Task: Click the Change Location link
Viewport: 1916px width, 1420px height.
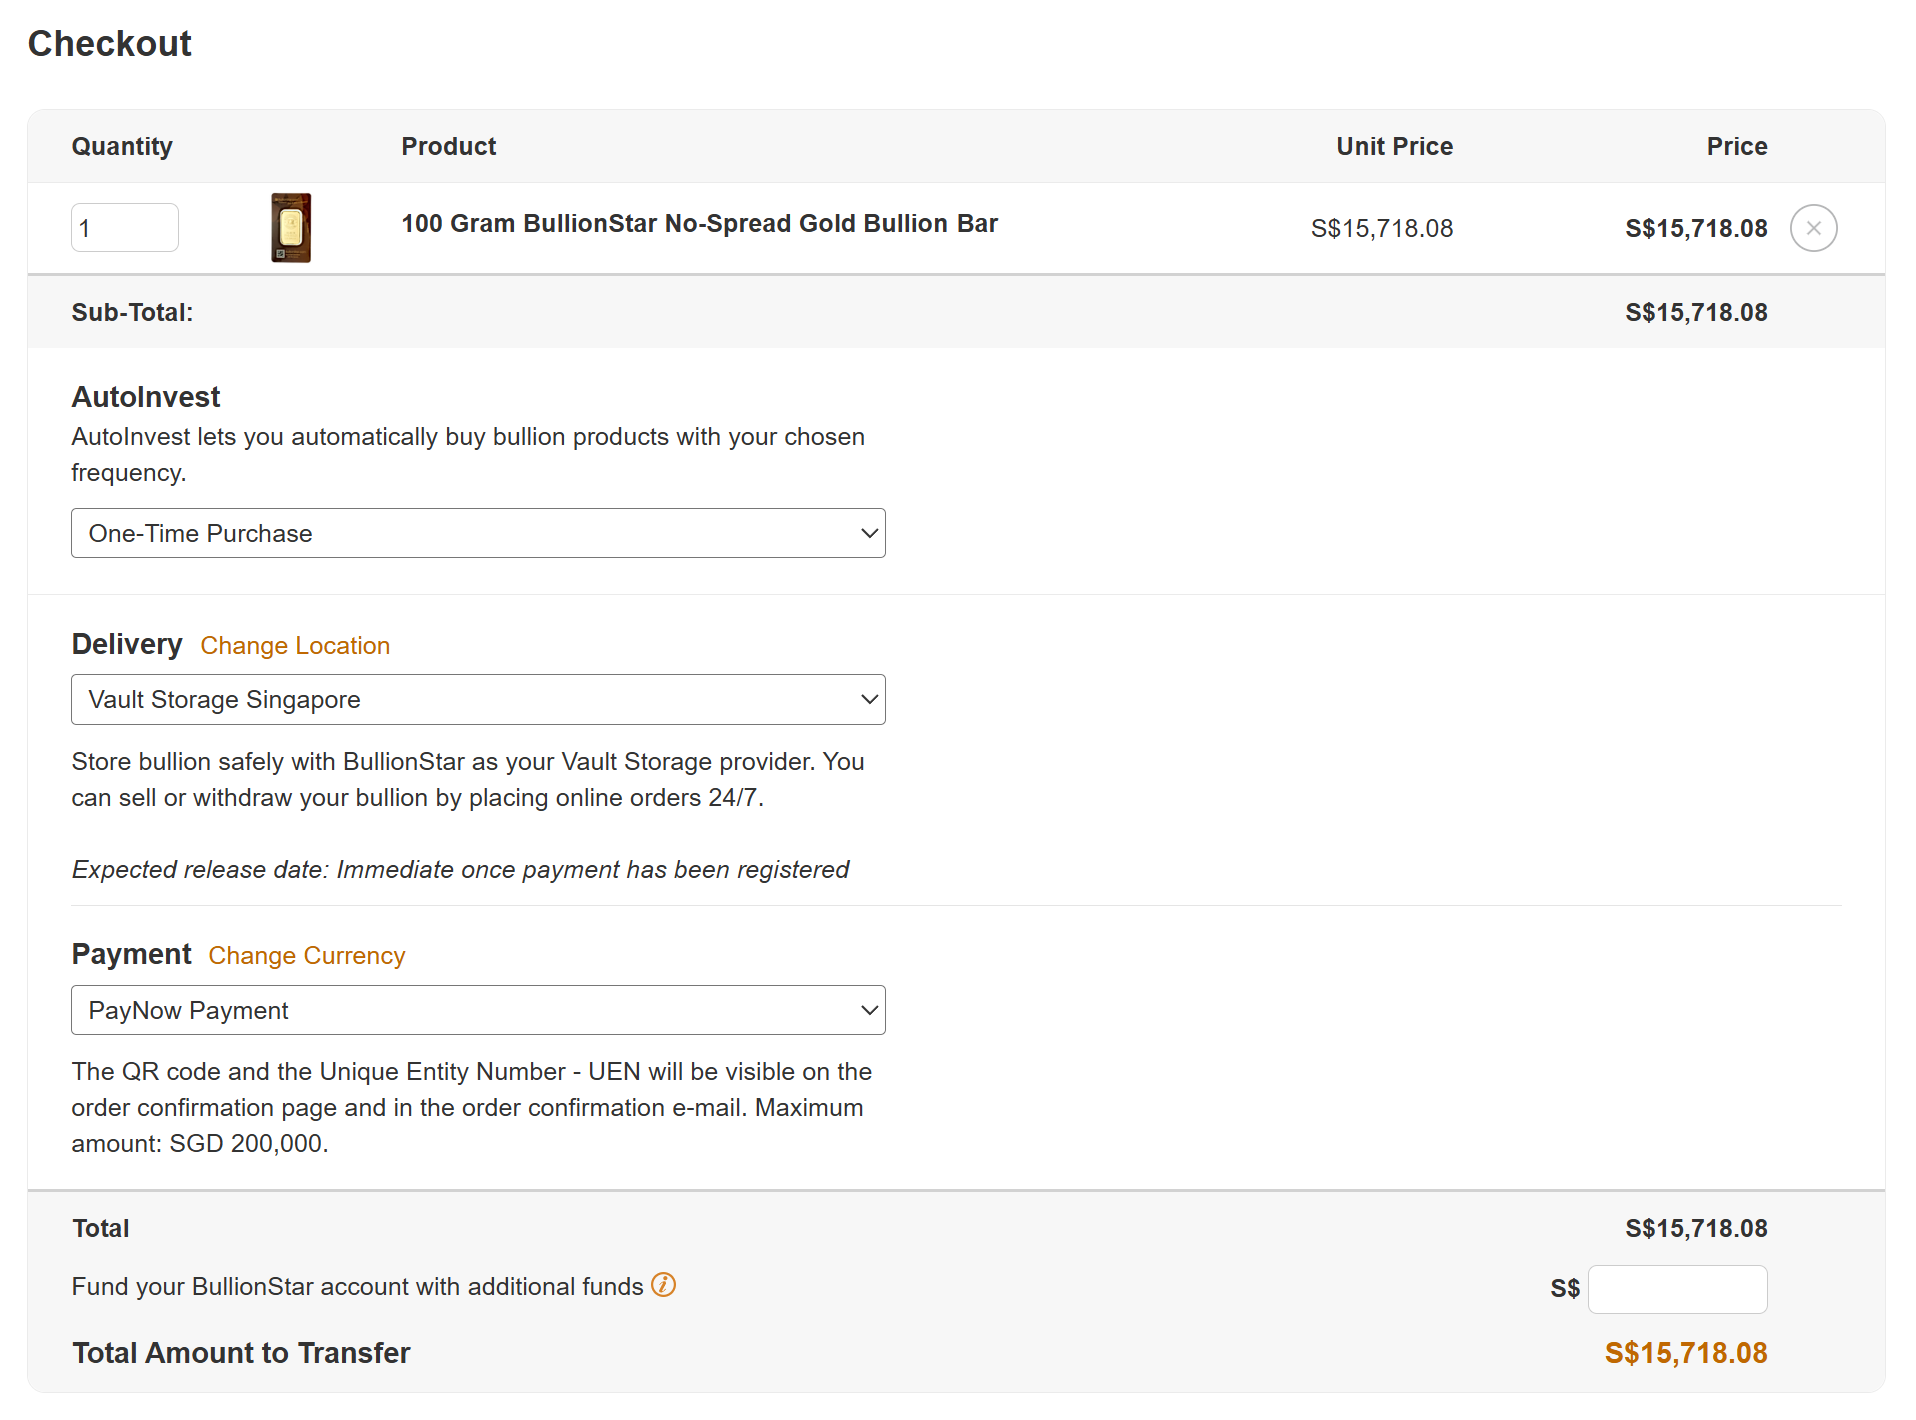Action: [x=295, y=646]
